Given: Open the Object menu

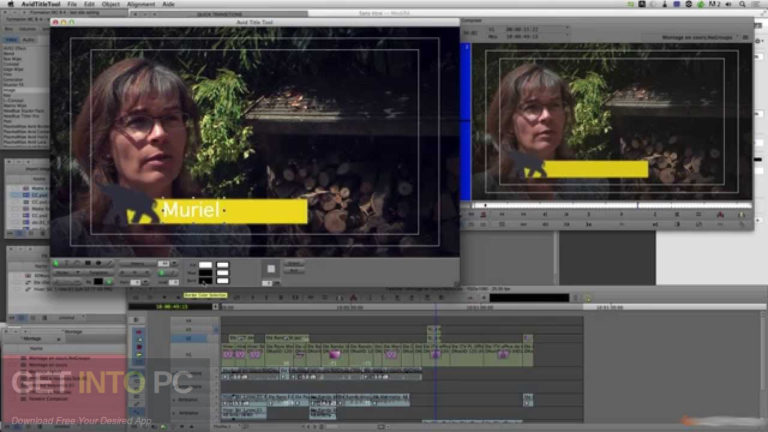Looking at the screenshot, I should pos(110,4).
